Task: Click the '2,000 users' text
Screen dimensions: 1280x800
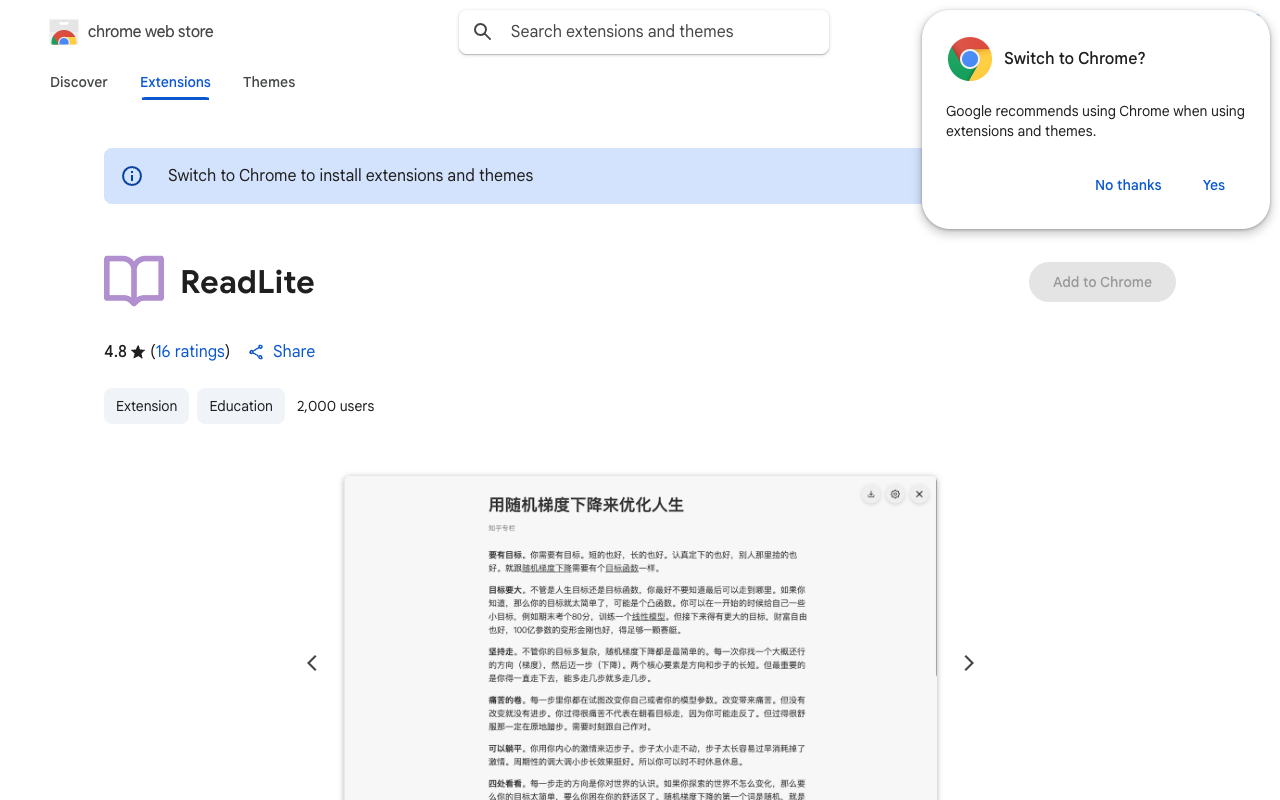Action: pyautogui.click(x=336, y=406)
